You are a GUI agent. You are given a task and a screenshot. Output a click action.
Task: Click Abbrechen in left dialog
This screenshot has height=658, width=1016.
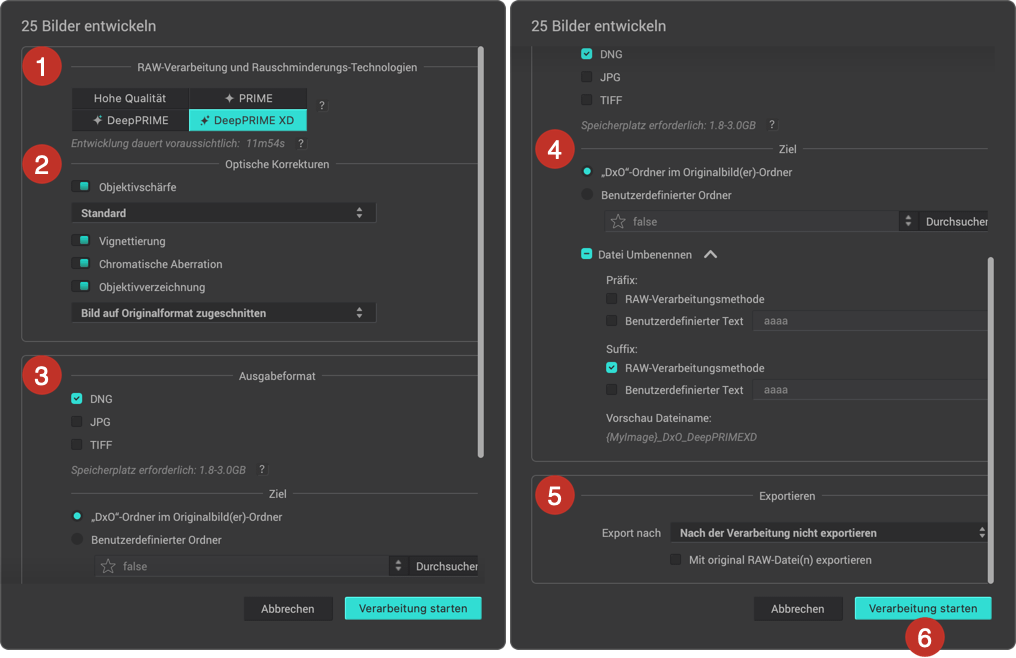288,609
